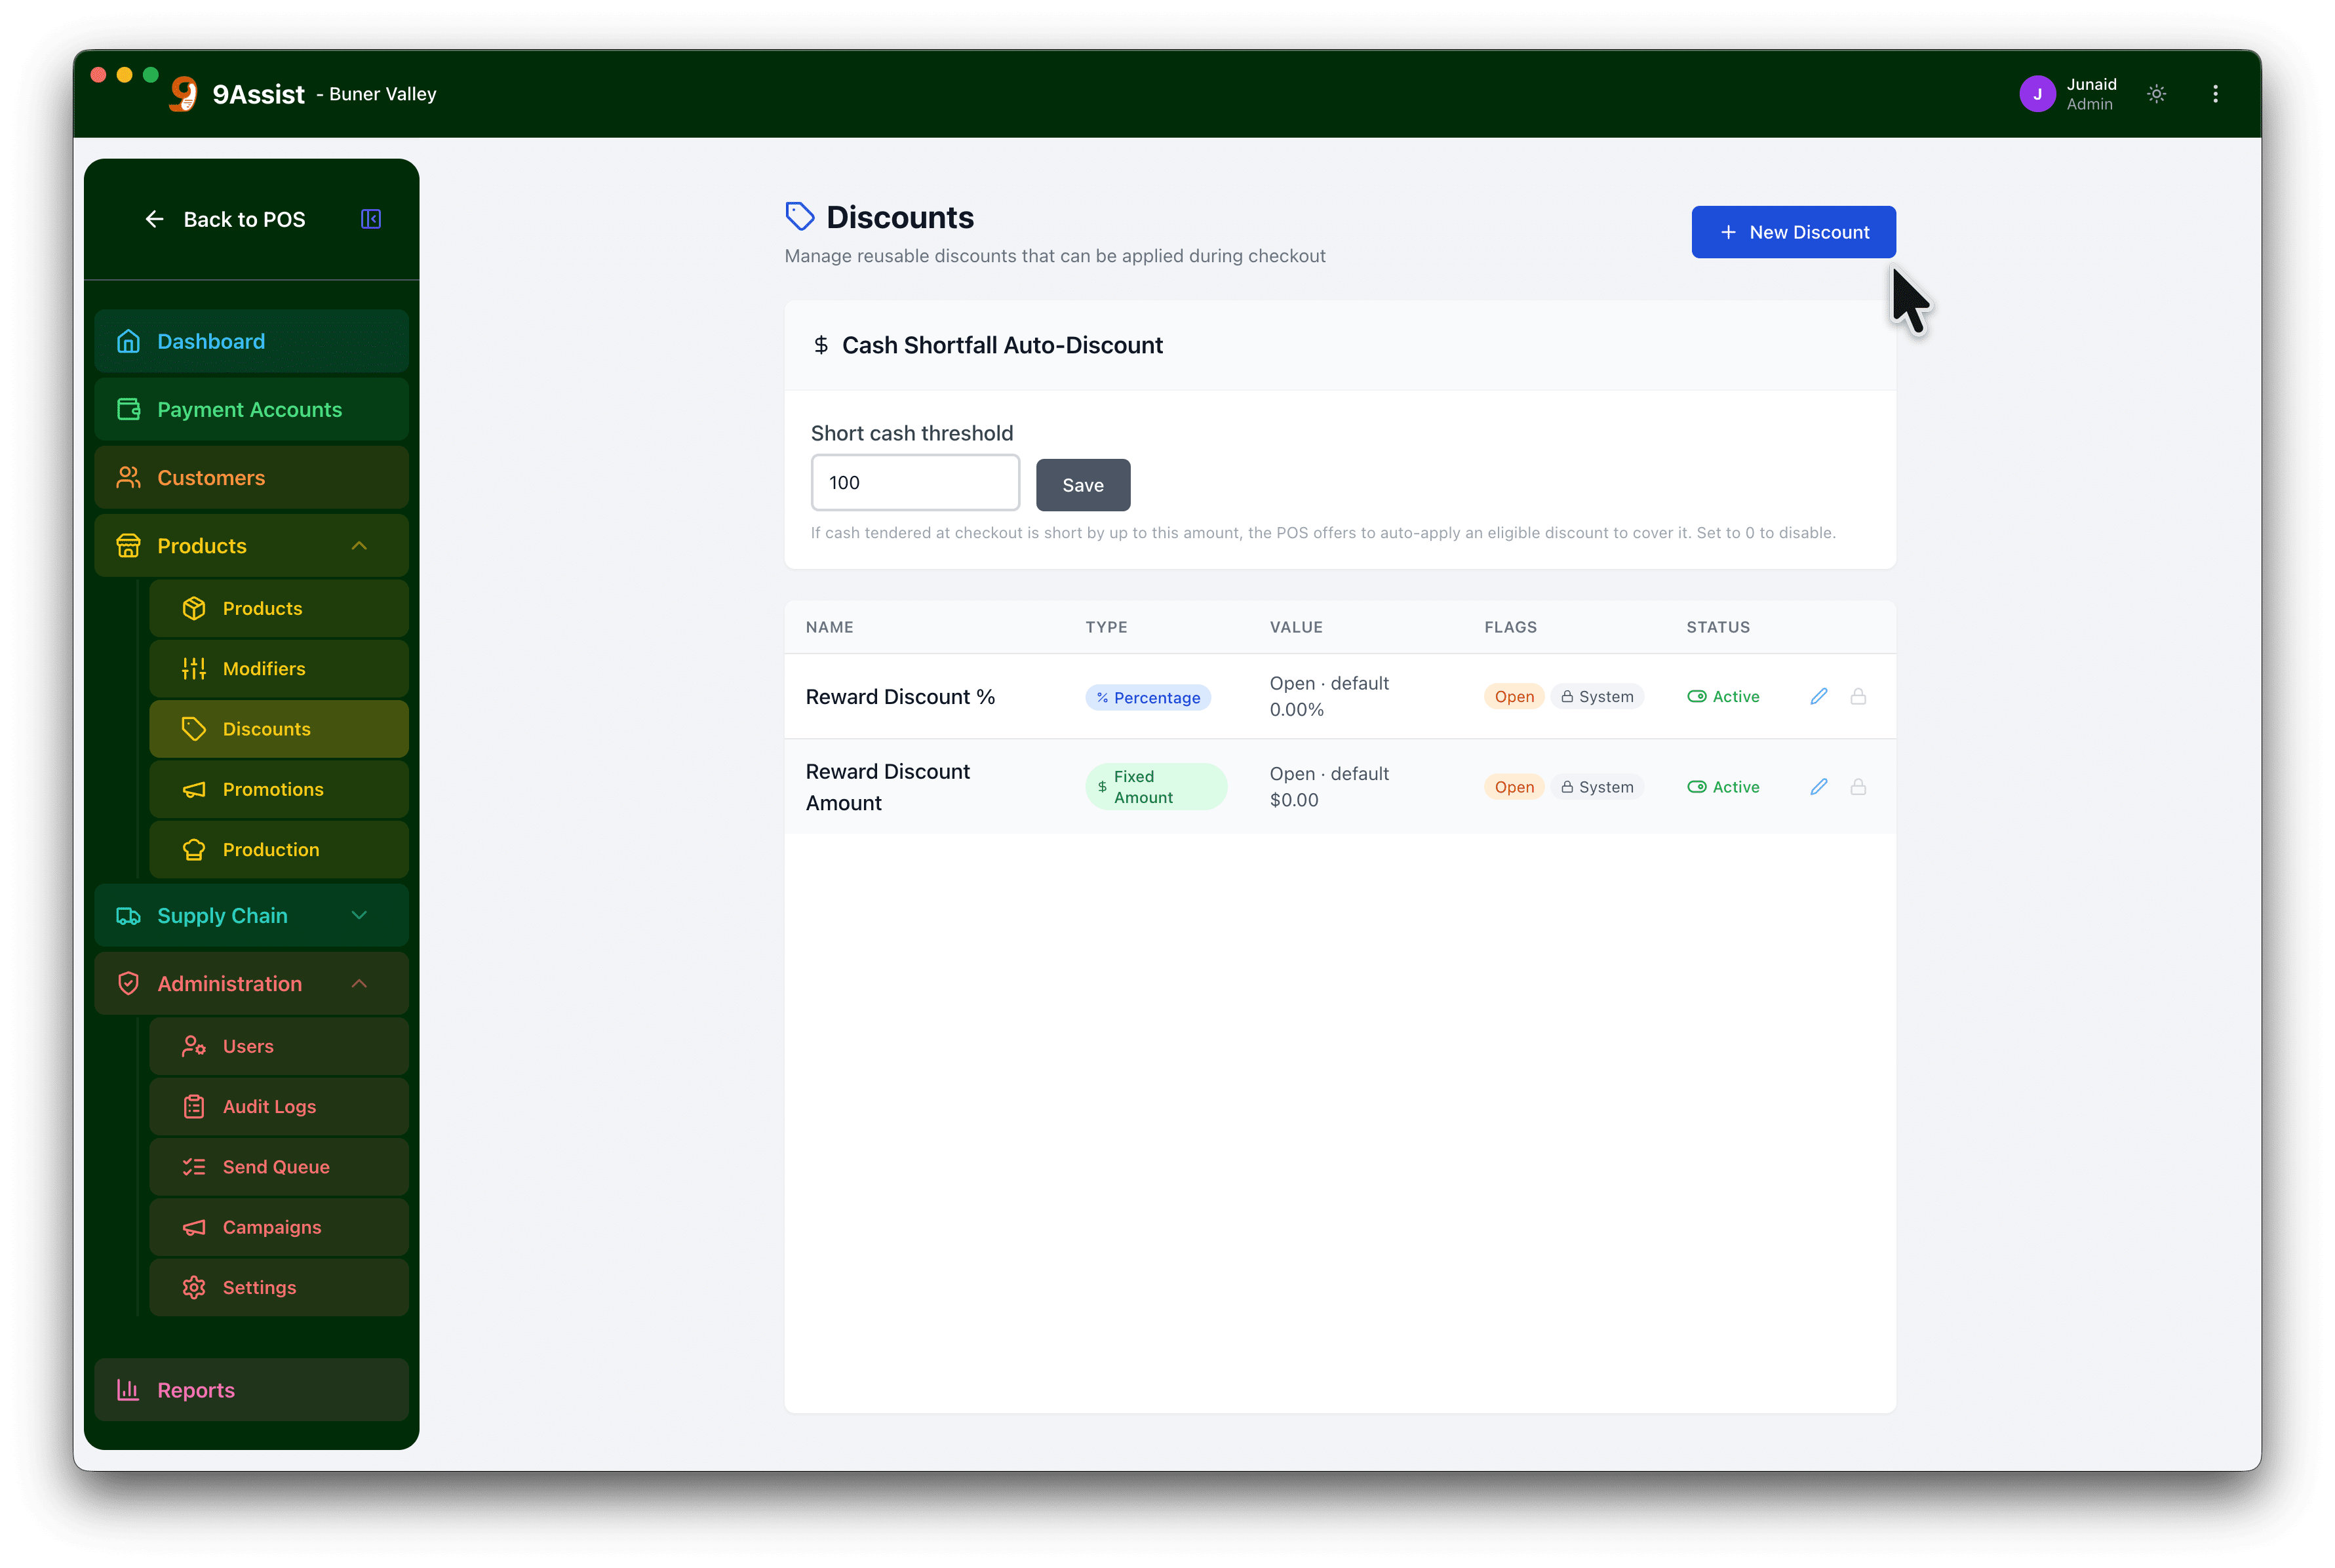Click System flag on Reward Discount Amount row
2335x1568 pixels.
[x=1597, y=787]
